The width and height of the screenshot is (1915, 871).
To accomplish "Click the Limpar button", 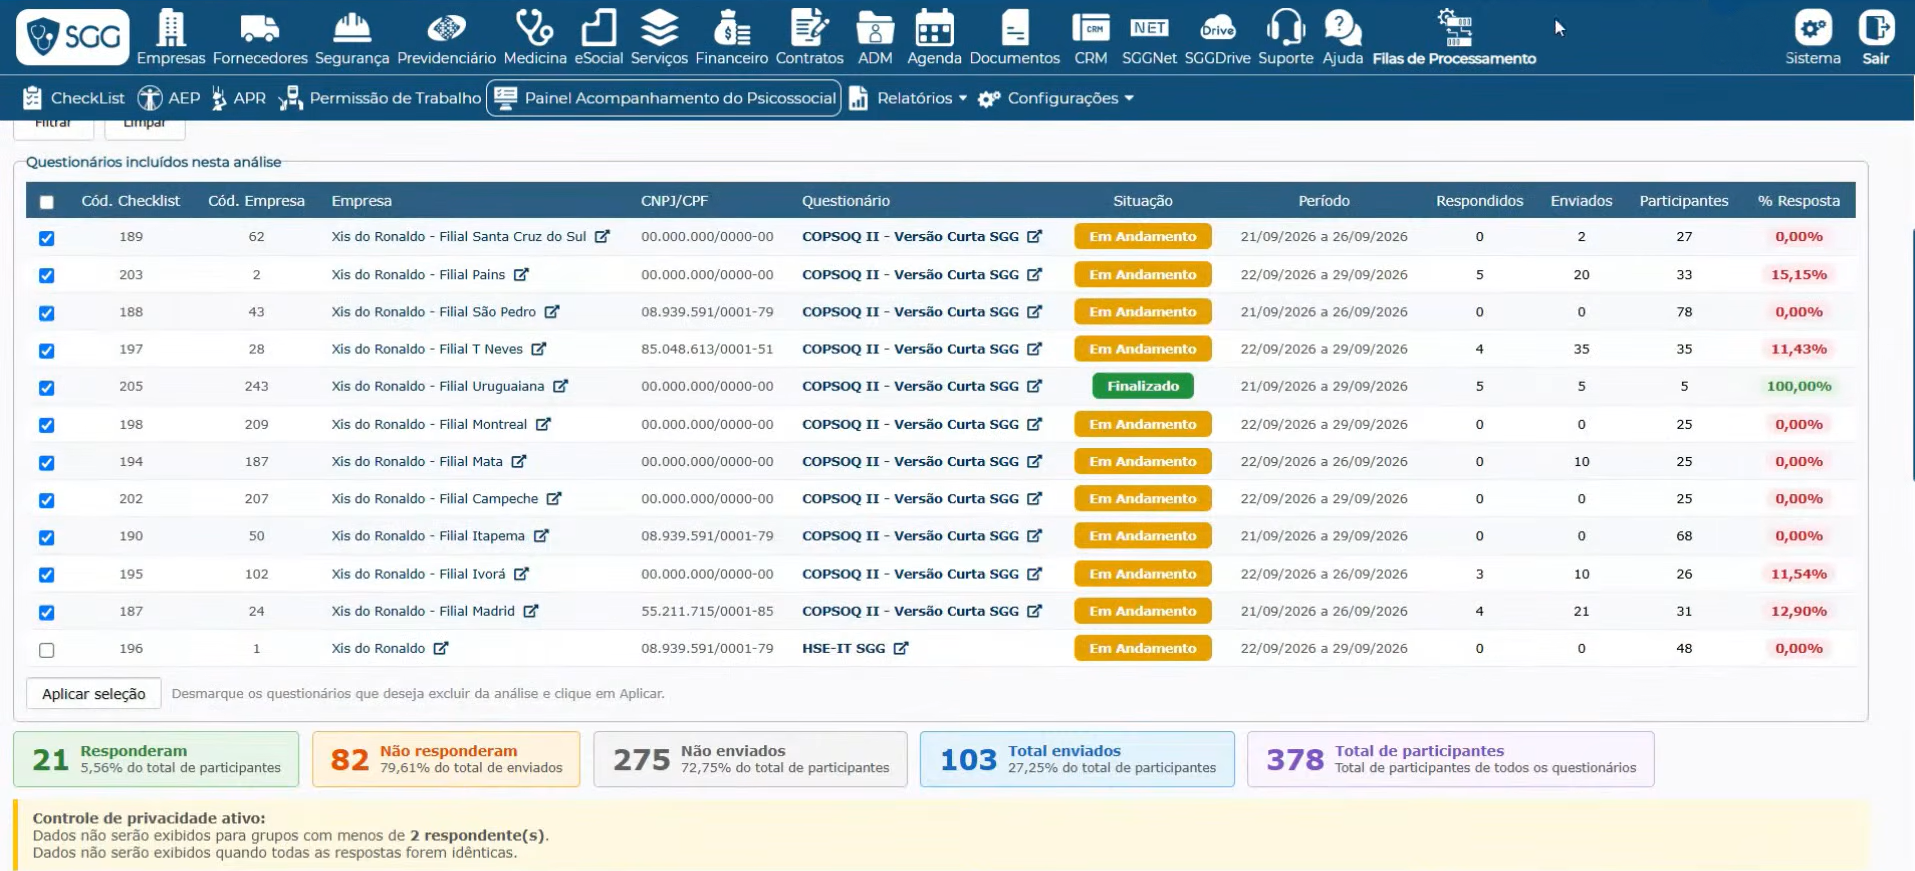I will click(145, 127).
